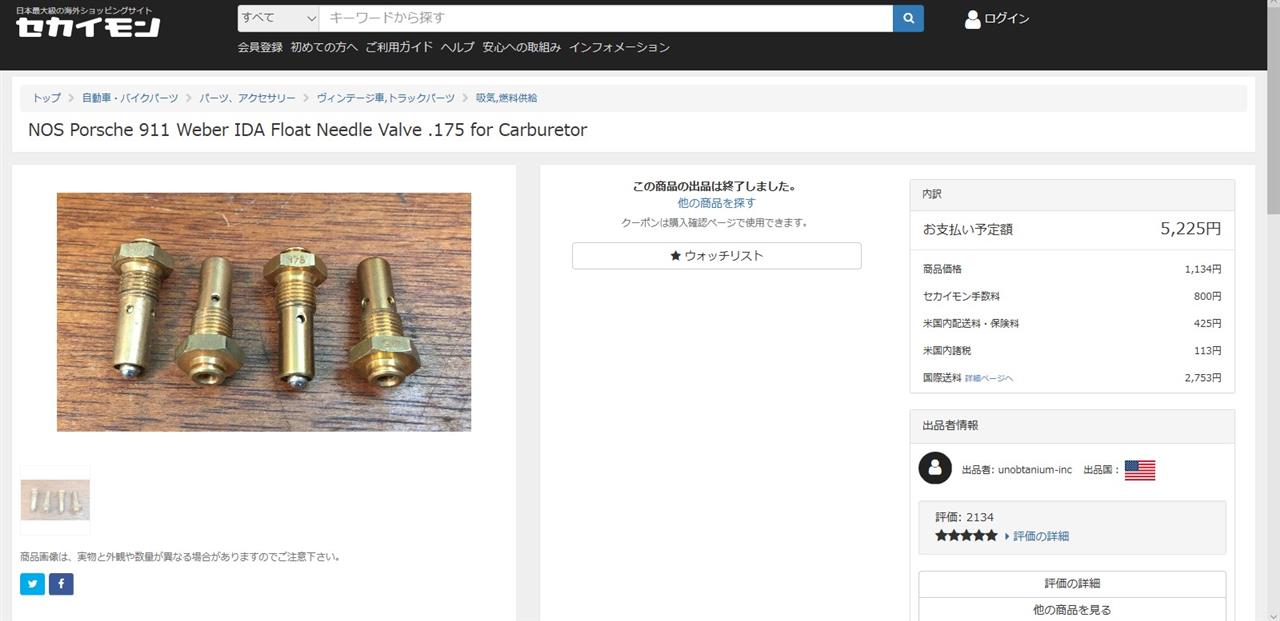Click the seller avatar icon
Screen dimensions: 1280x621
(935, 468)
